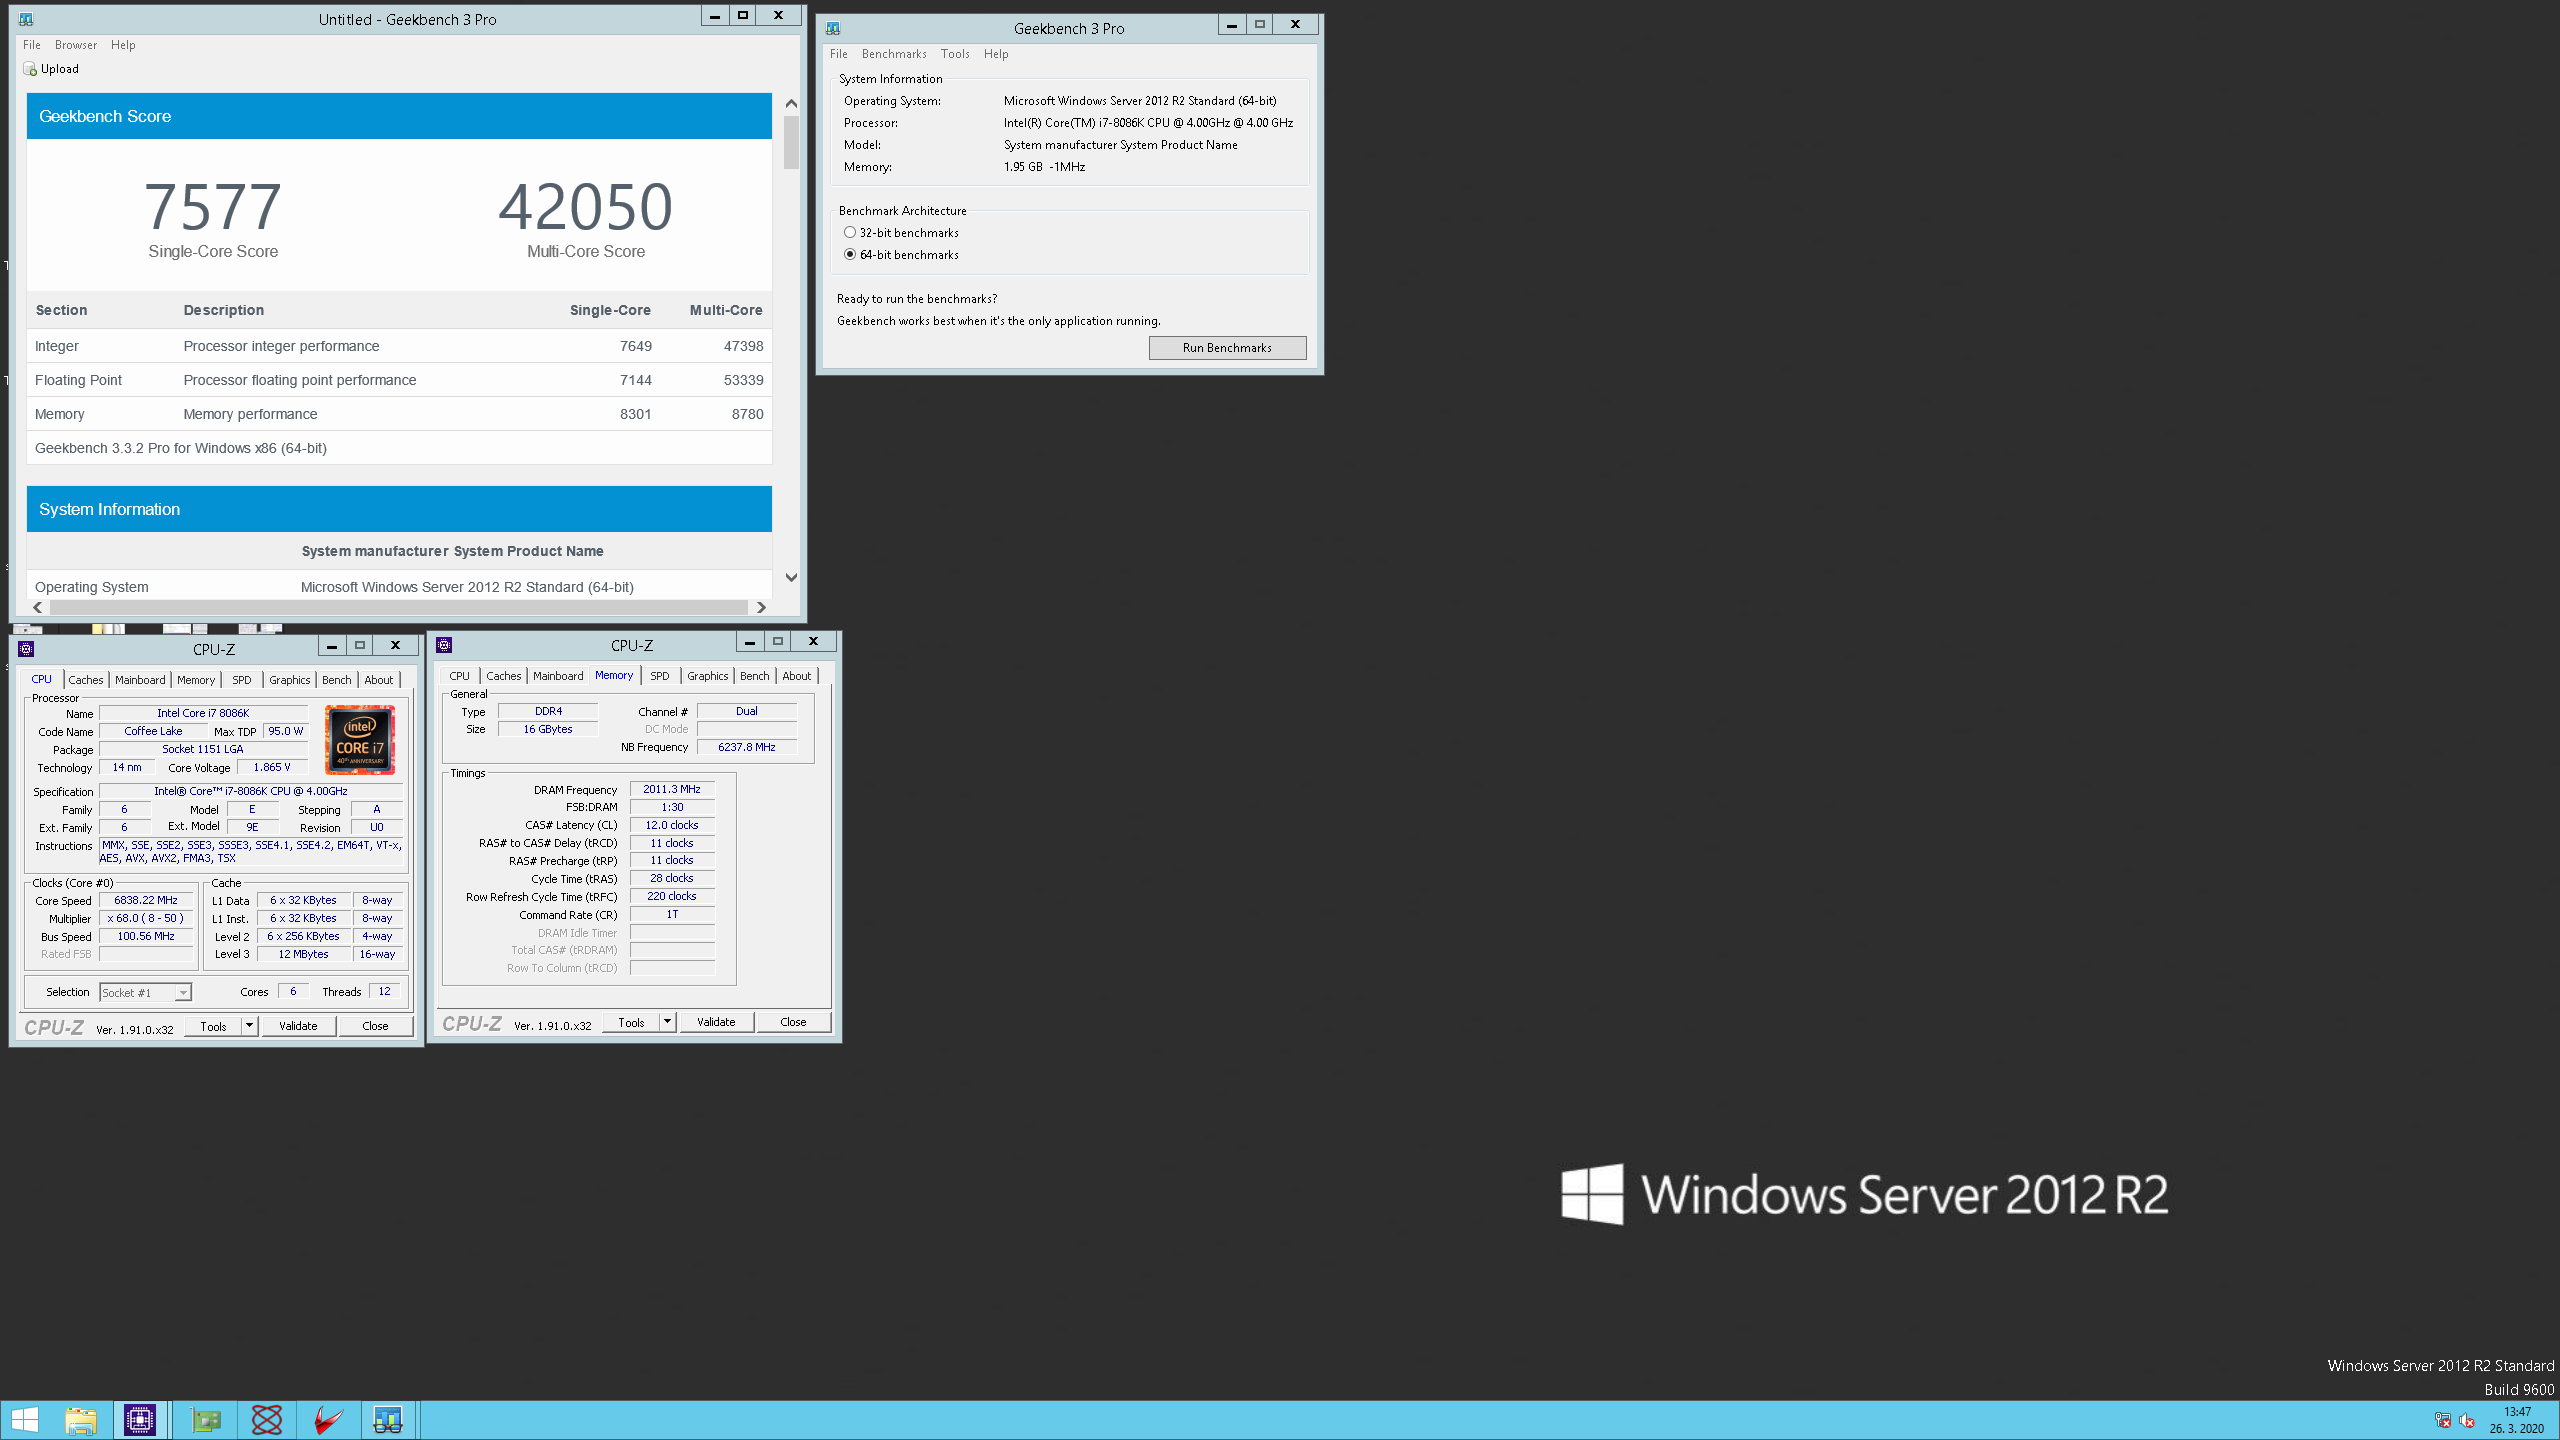Viewport: 2560px width, 1440px height.
Task: Open About tab in left CPU-Z window
Action: tap(379, 680)
